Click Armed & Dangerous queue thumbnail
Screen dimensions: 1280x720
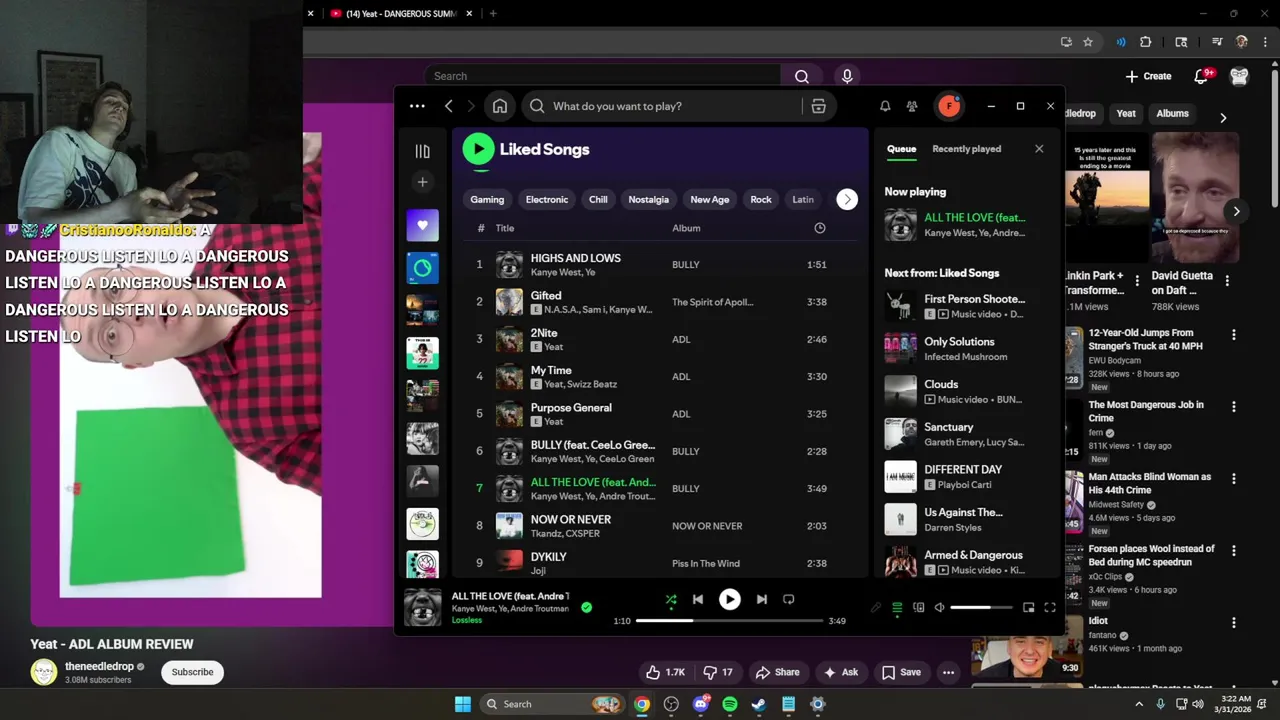(900, 562)
